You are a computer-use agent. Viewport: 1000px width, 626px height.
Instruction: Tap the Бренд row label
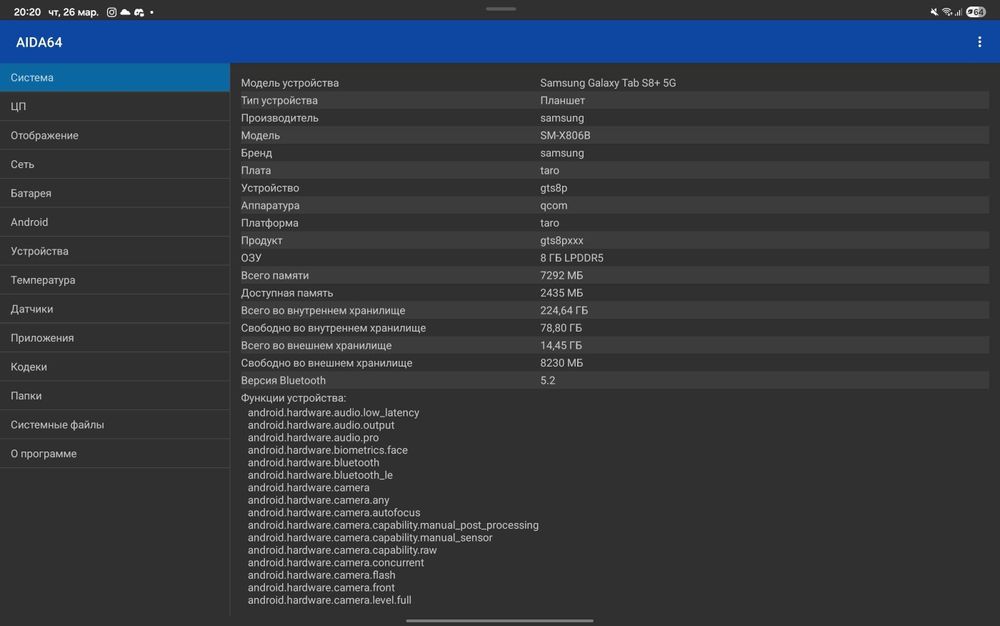pyautogui.click(x=256, y=153)
